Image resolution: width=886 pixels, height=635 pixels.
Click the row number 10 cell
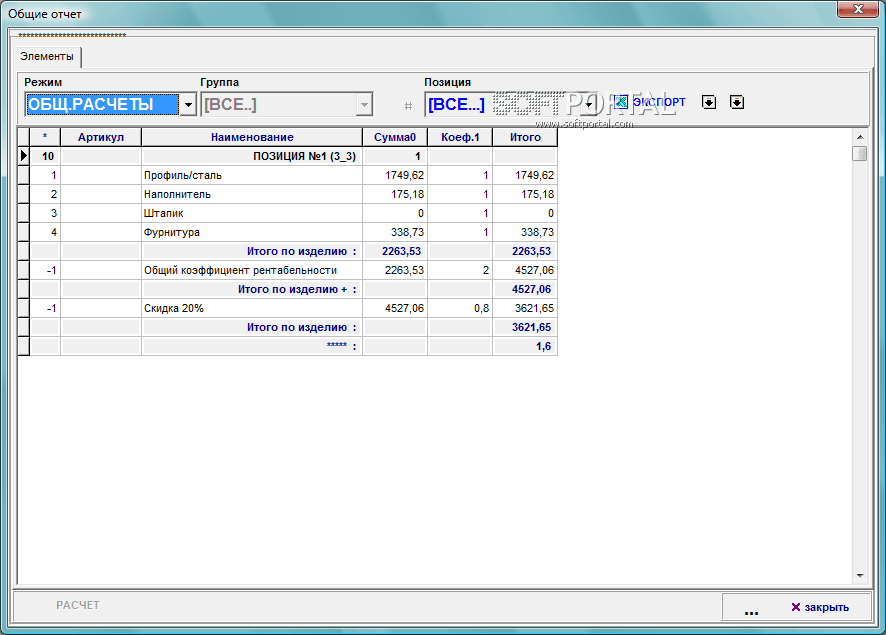45,156
